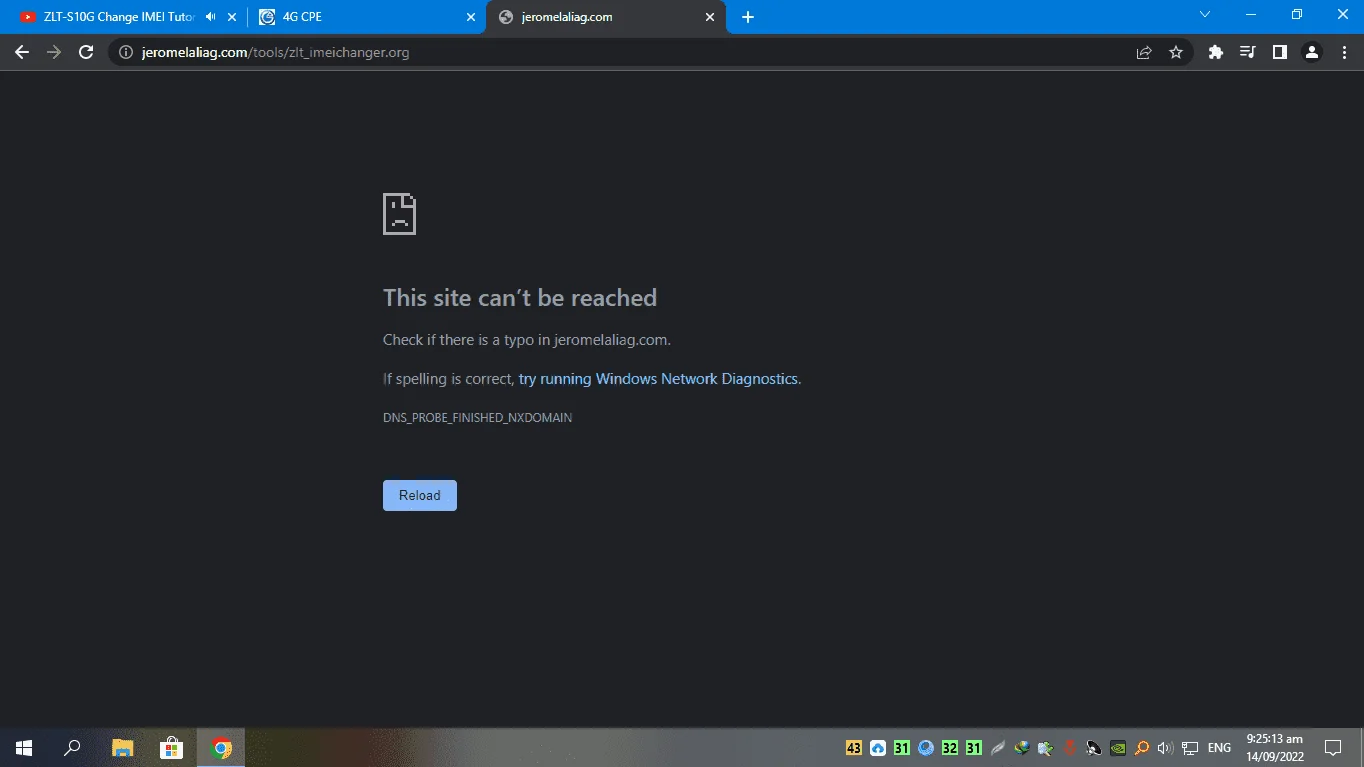Open the network status tray icon

(1190, 748)
